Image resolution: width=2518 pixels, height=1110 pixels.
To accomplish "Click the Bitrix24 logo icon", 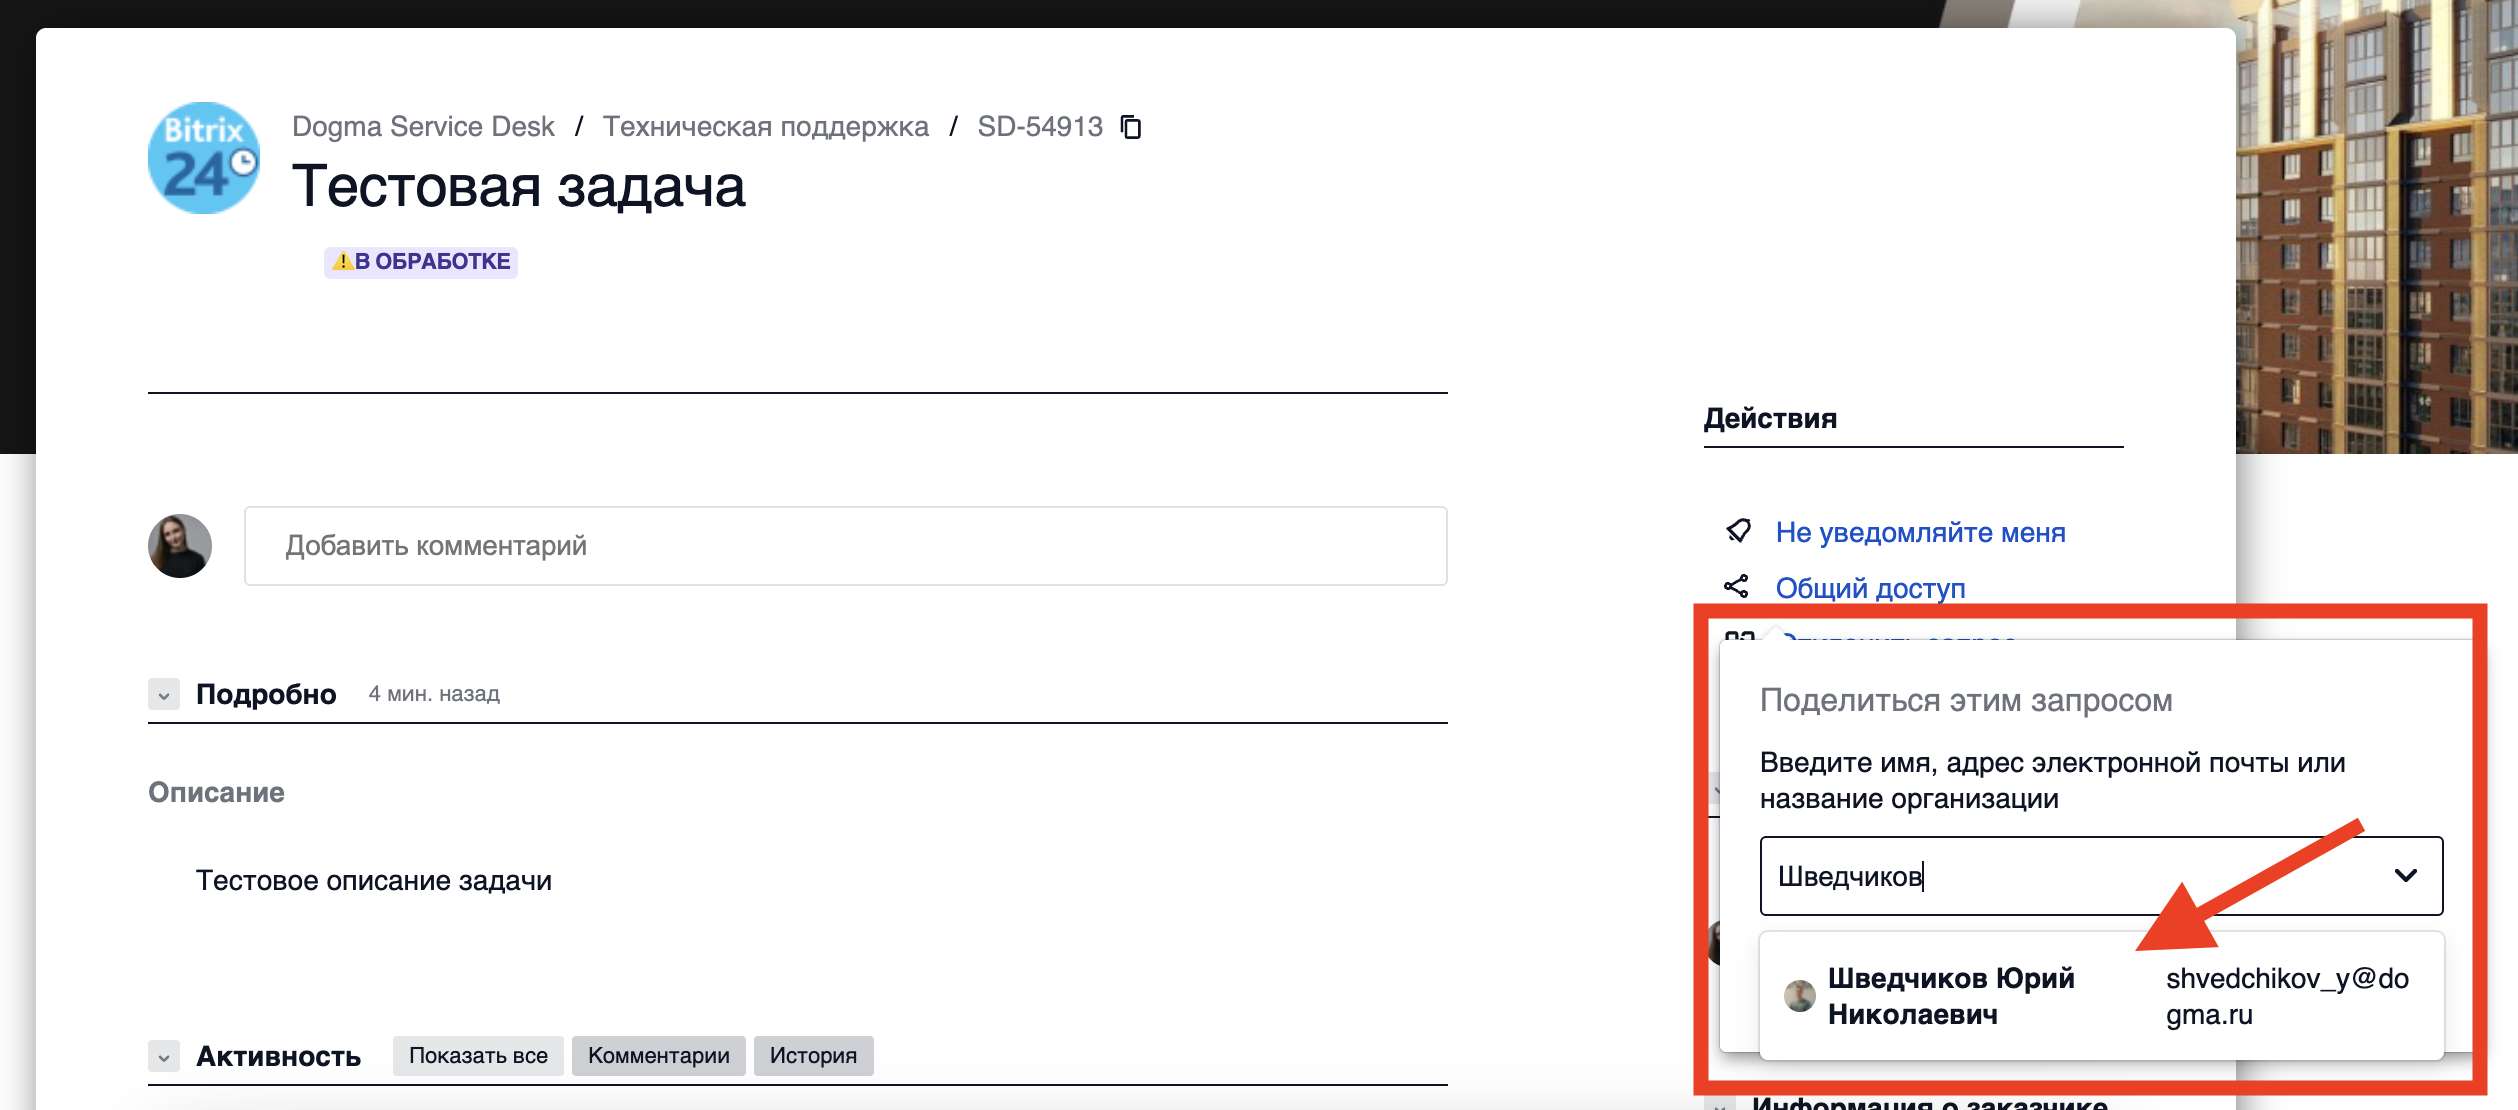I will pyautogui.click(x=204, y=158).
